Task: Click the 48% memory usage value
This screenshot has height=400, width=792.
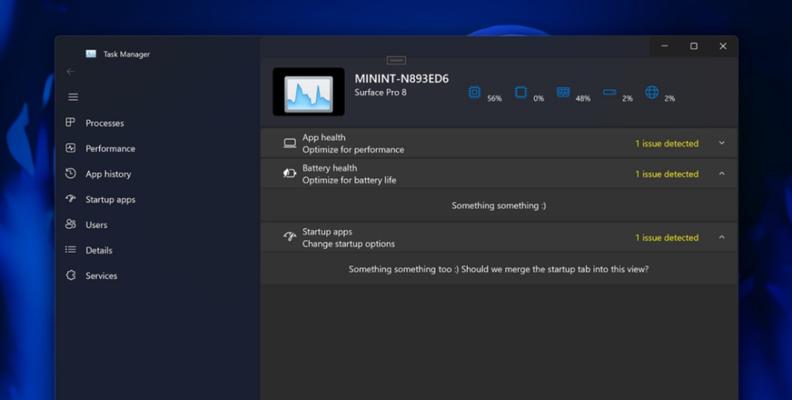Action: (x=583, y=98)
